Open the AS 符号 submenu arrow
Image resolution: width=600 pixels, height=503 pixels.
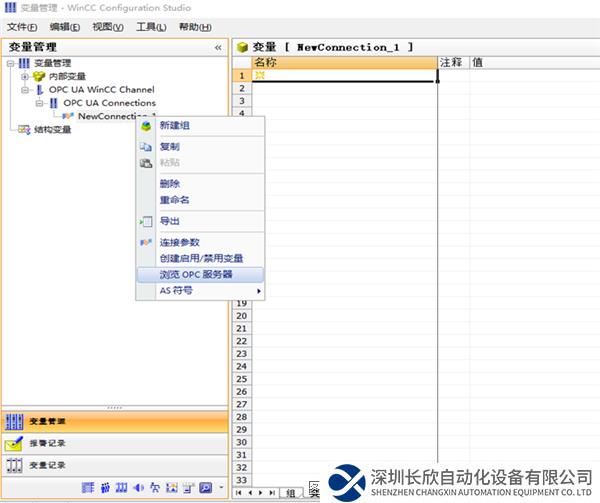click(x=260, y=291)
